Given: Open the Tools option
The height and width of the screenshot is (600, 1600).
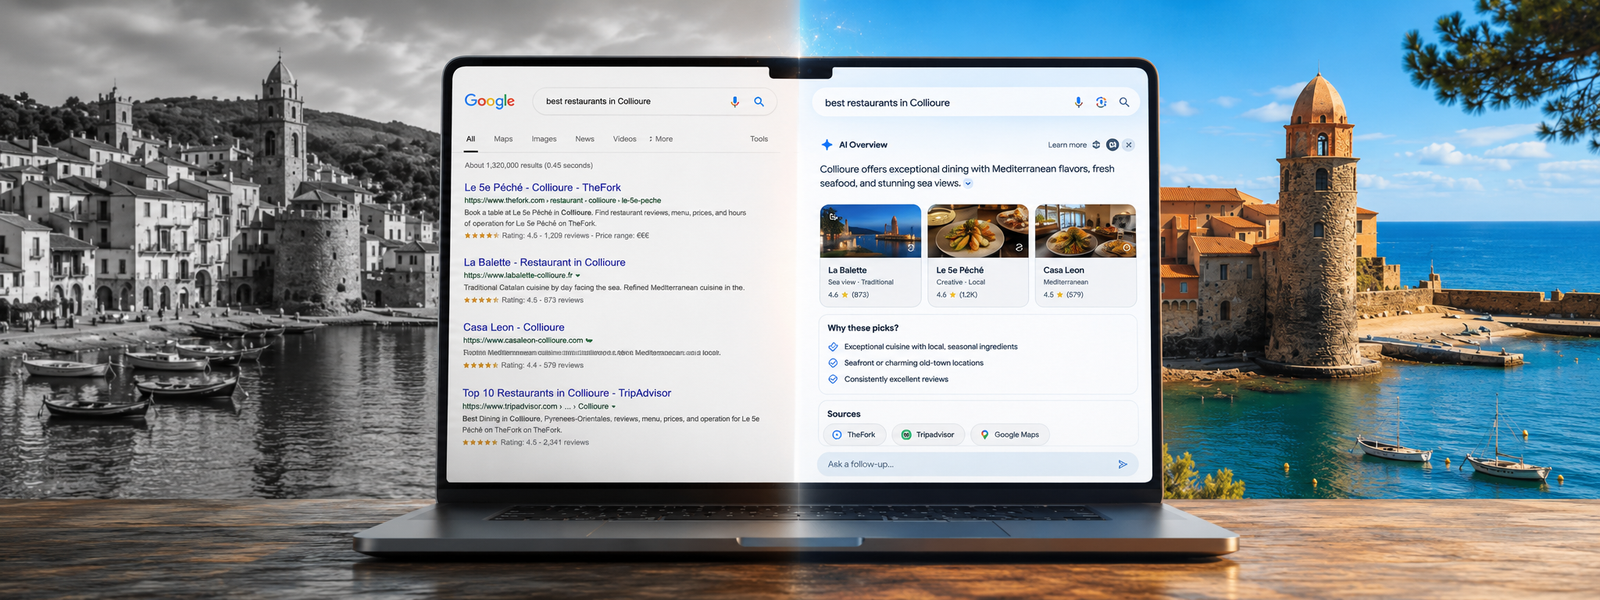Looking at the screenshot, I should tap(759, 139).
